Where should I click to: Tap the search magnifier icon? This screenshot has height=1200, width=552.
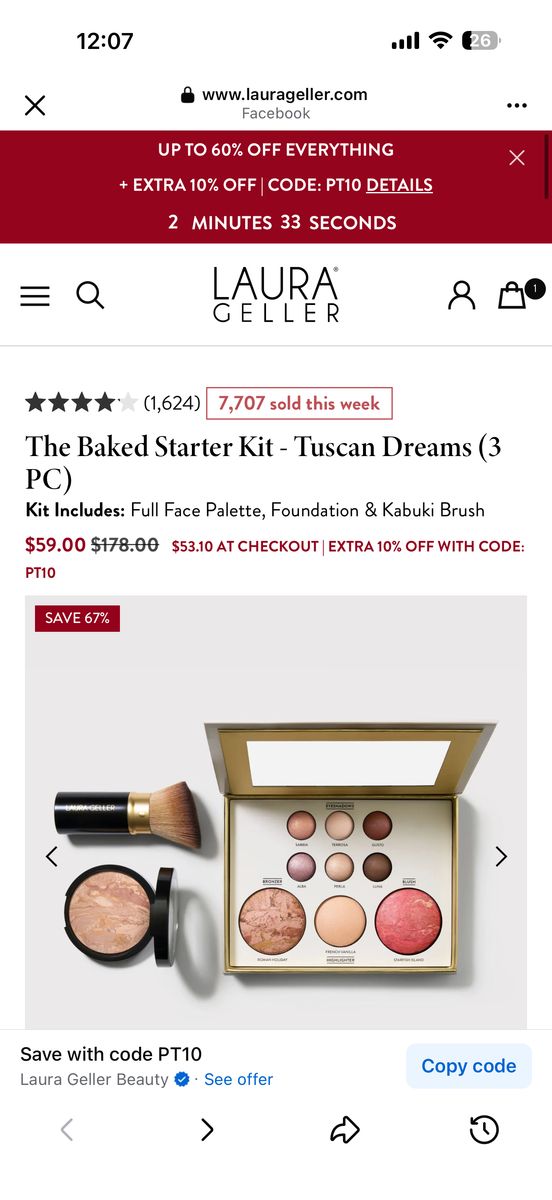pos(90,295)
